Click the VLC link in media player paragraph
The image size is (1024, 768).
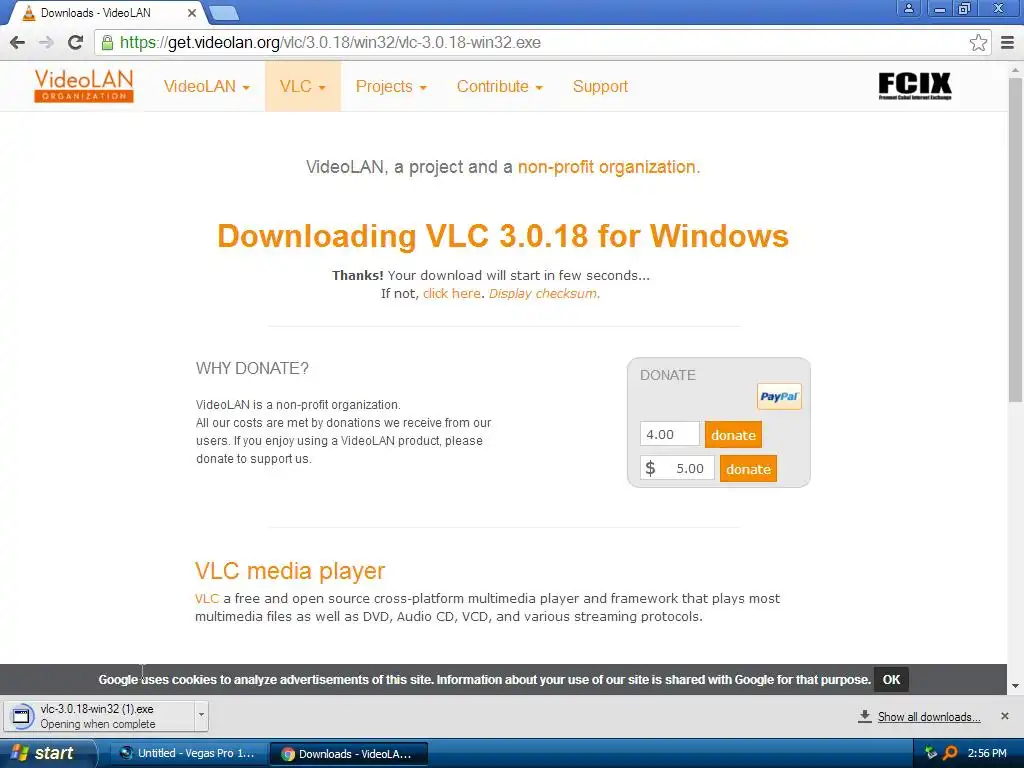206,599
